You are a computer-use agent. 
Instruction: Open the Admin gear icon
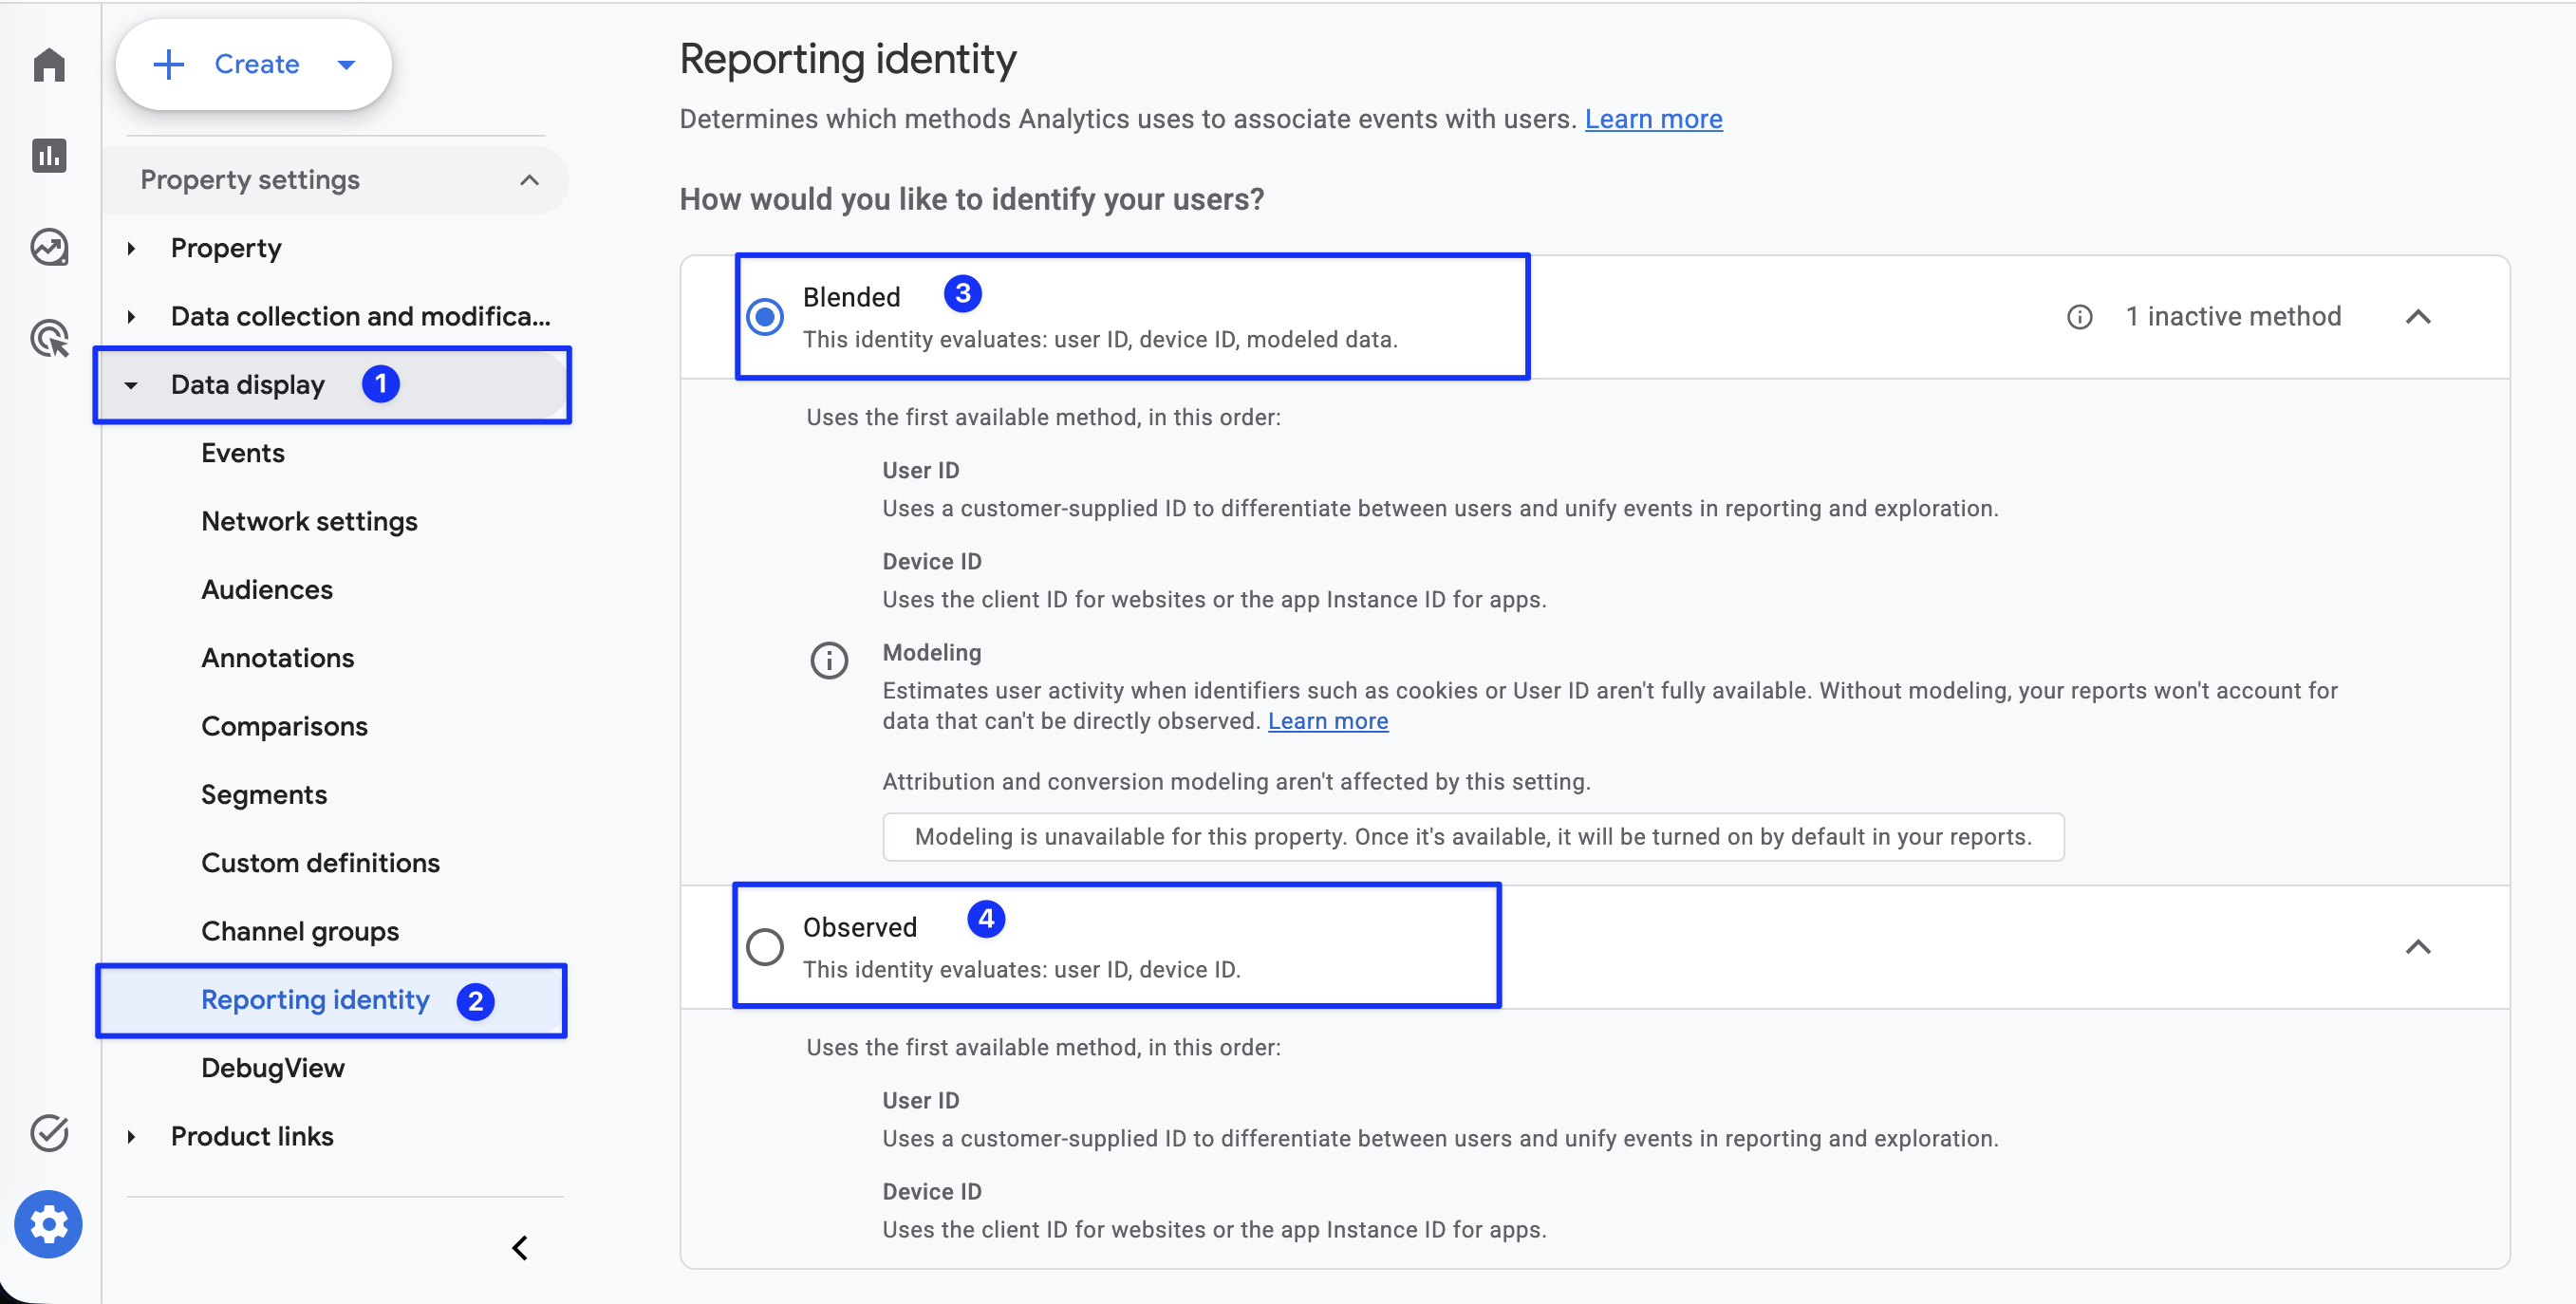[x=48, y=1224]
